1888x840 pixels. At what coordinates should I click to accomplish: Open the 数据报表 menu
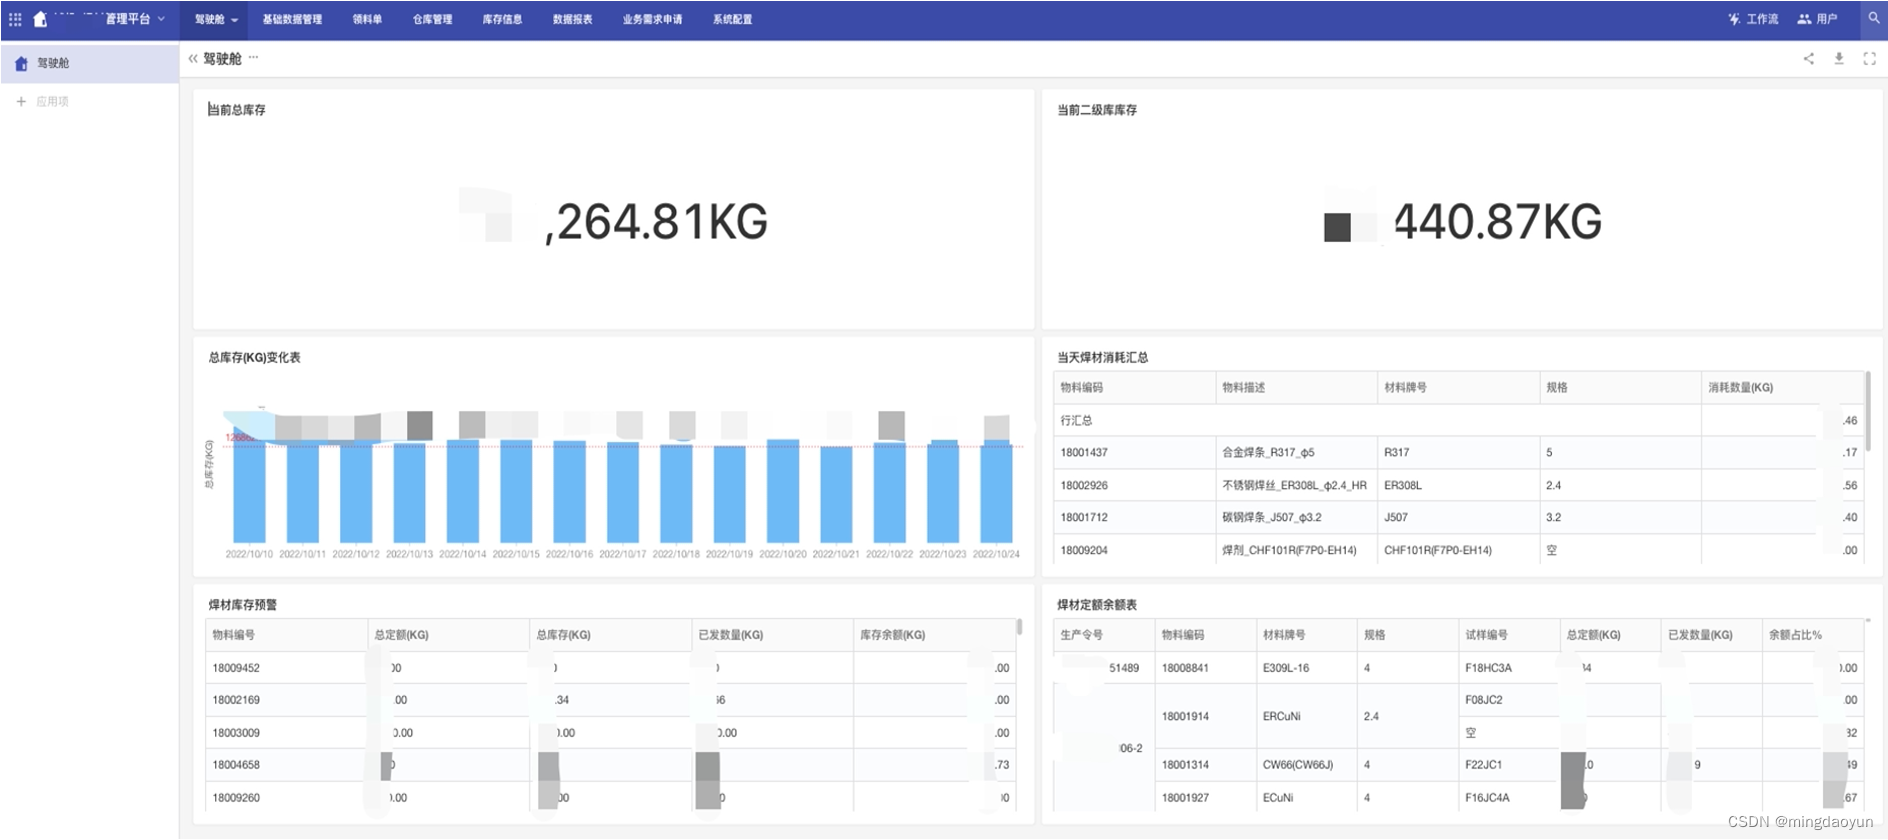tap(572, 20)
